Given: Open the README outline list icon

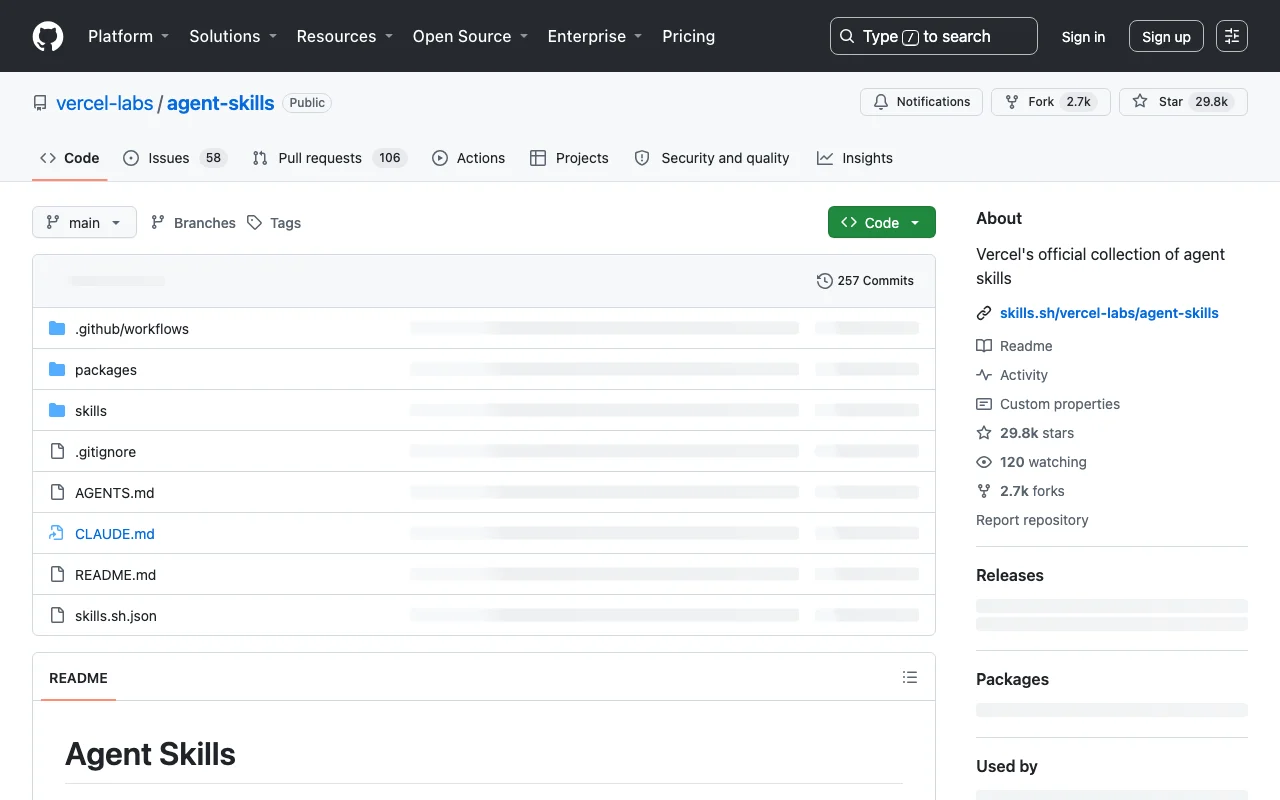Looking at the screenshot, I should click(x=910, y=677).
